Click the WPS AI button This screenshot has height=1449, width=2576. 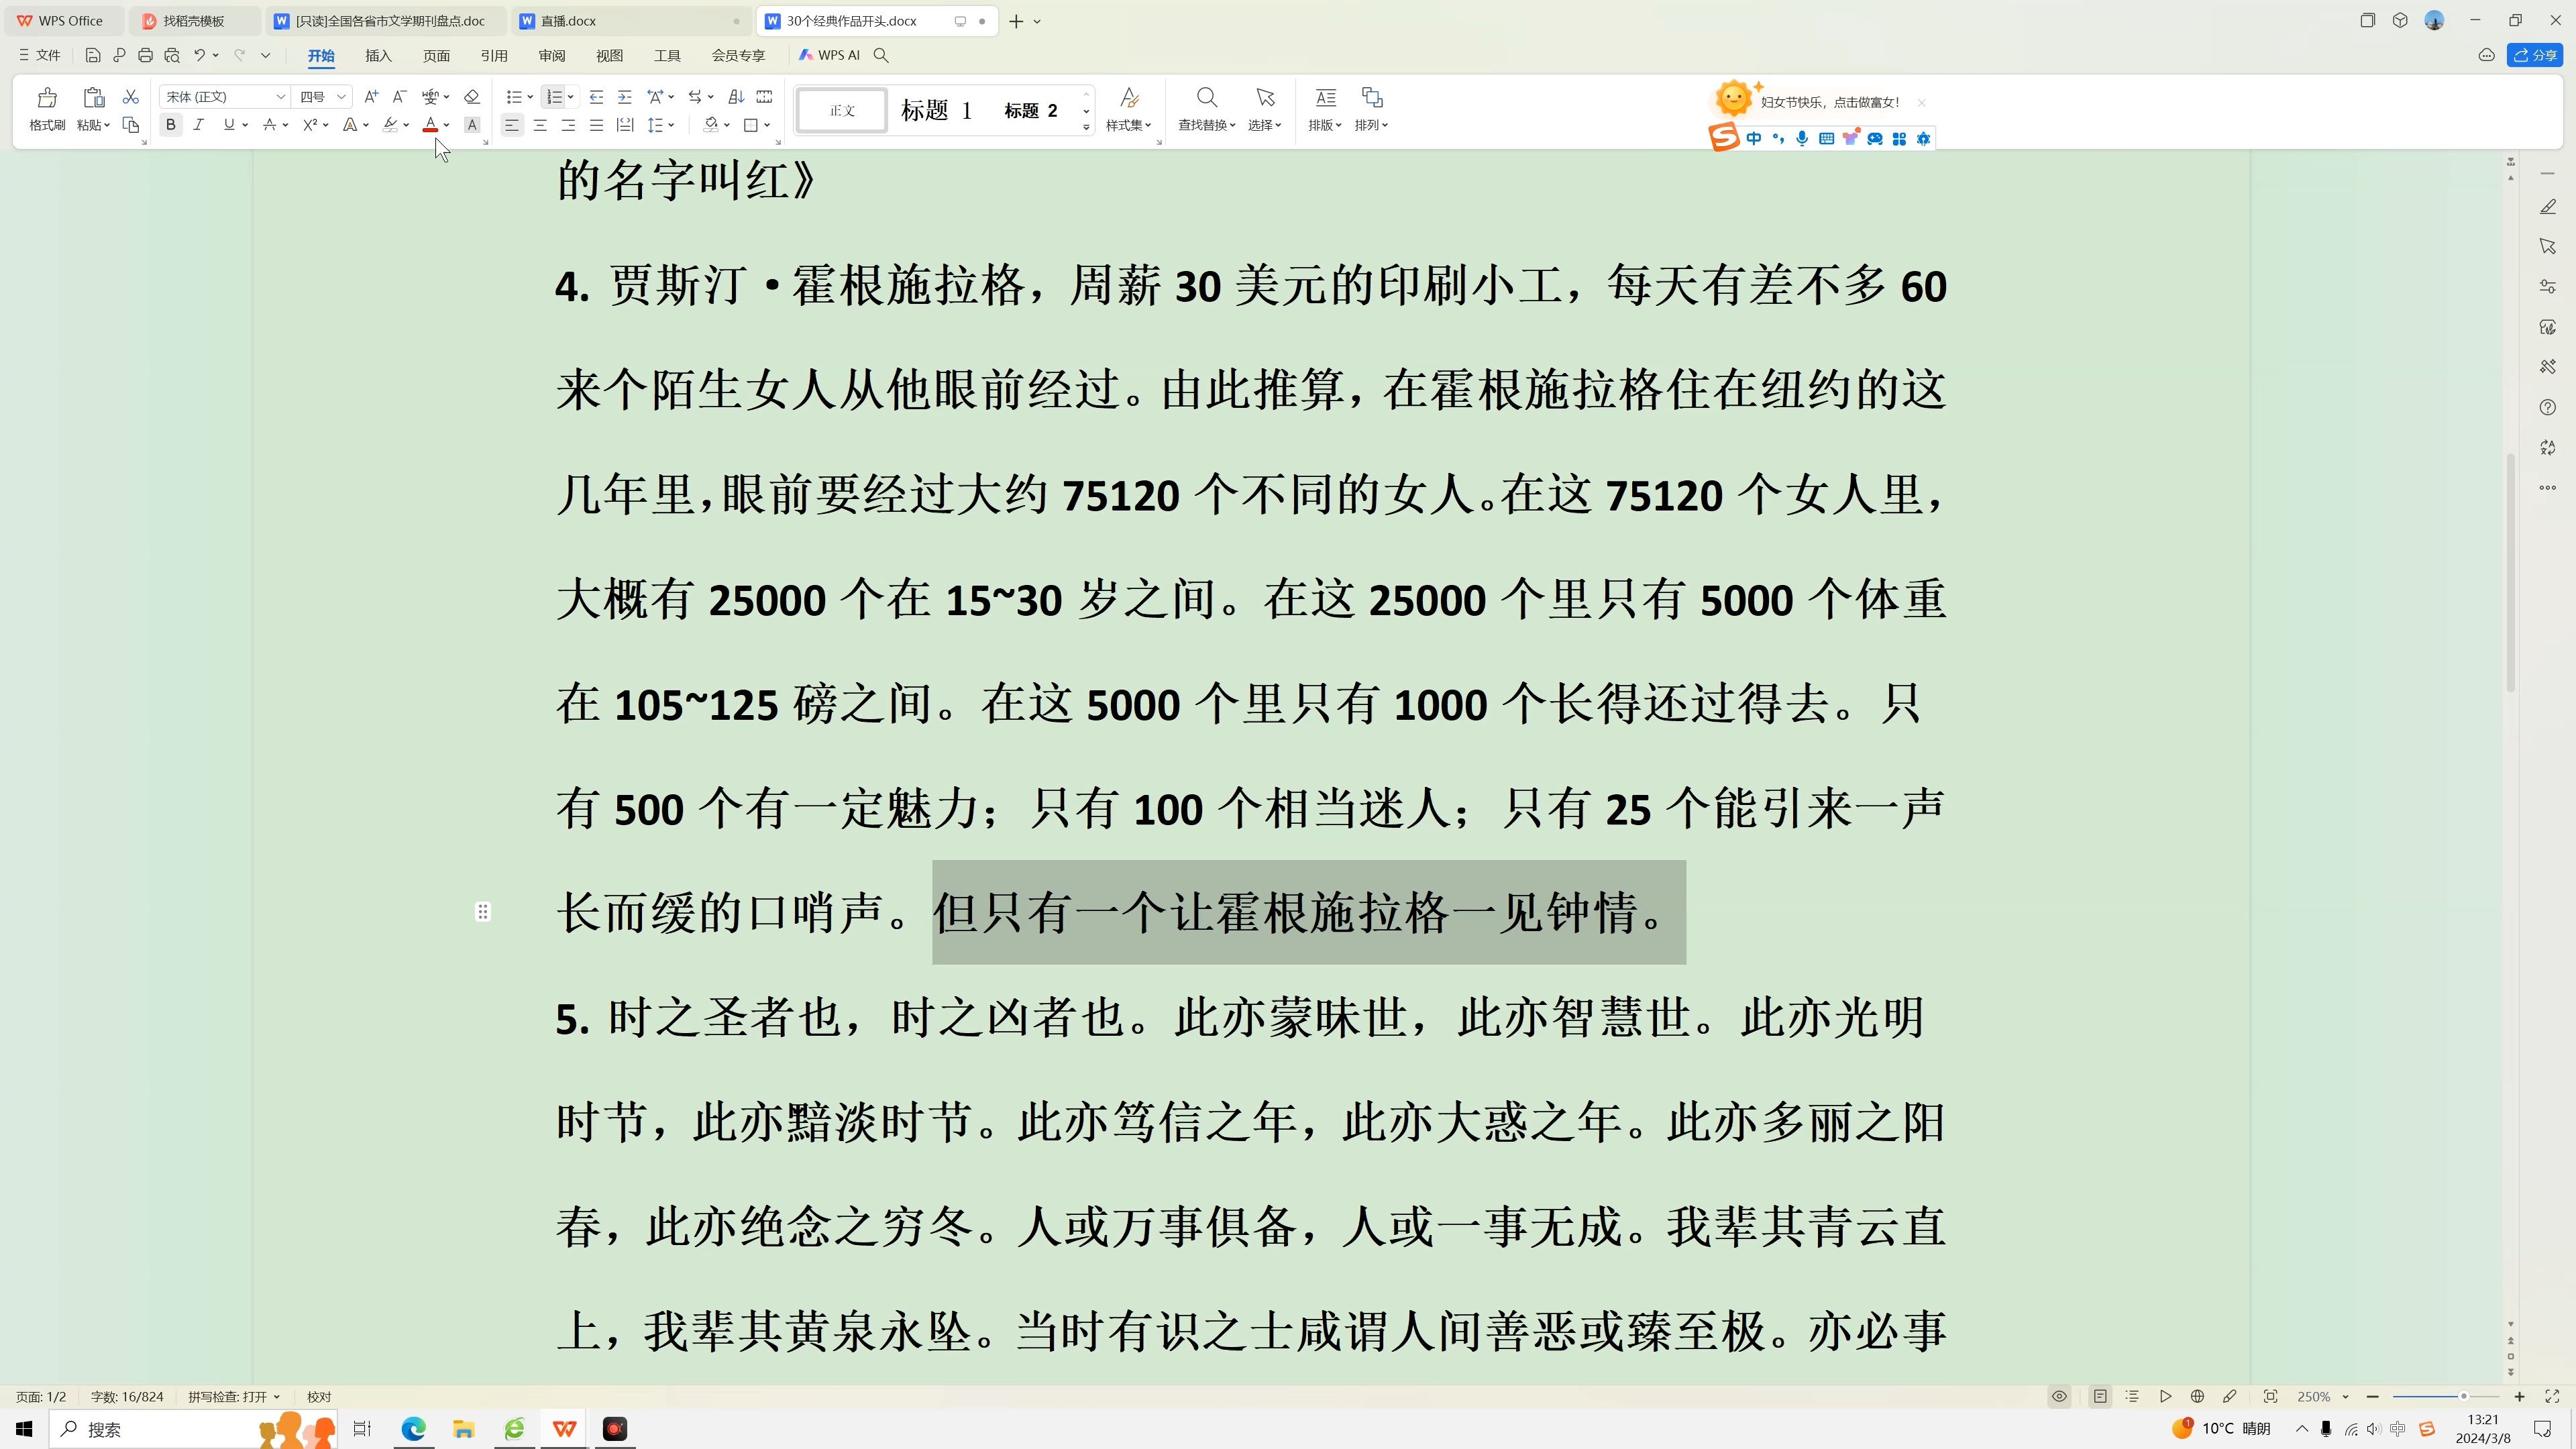pos(830,55)
